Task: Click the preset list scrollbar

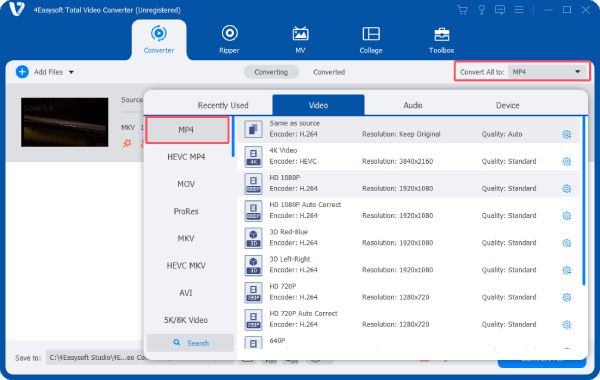Action: 584,201
